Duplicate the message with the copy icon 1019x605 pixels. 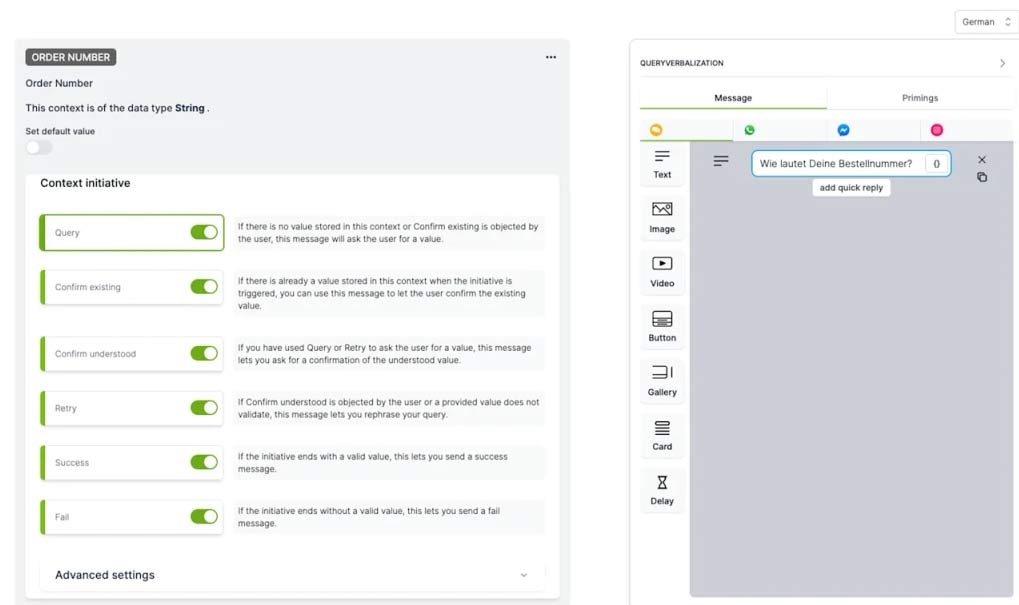pos(982,177)
